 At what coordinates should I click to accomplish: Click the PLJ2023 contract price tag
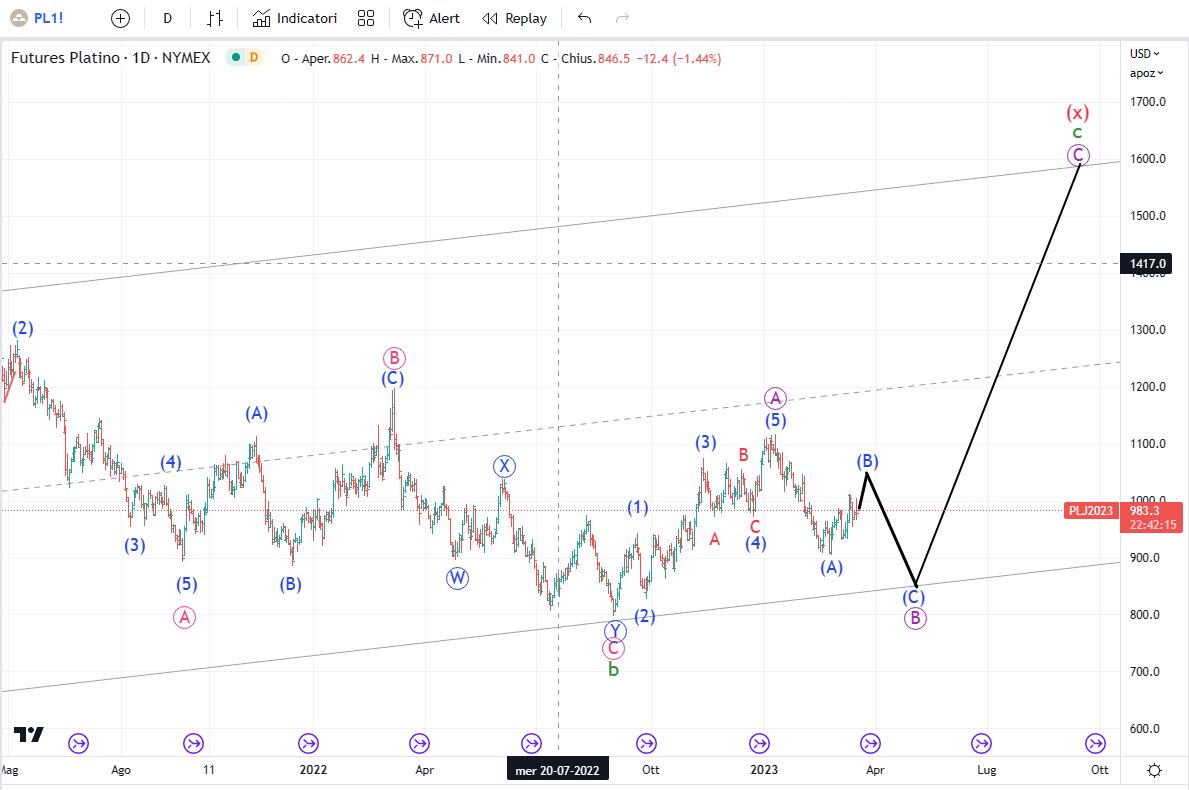coord(1091,511)
